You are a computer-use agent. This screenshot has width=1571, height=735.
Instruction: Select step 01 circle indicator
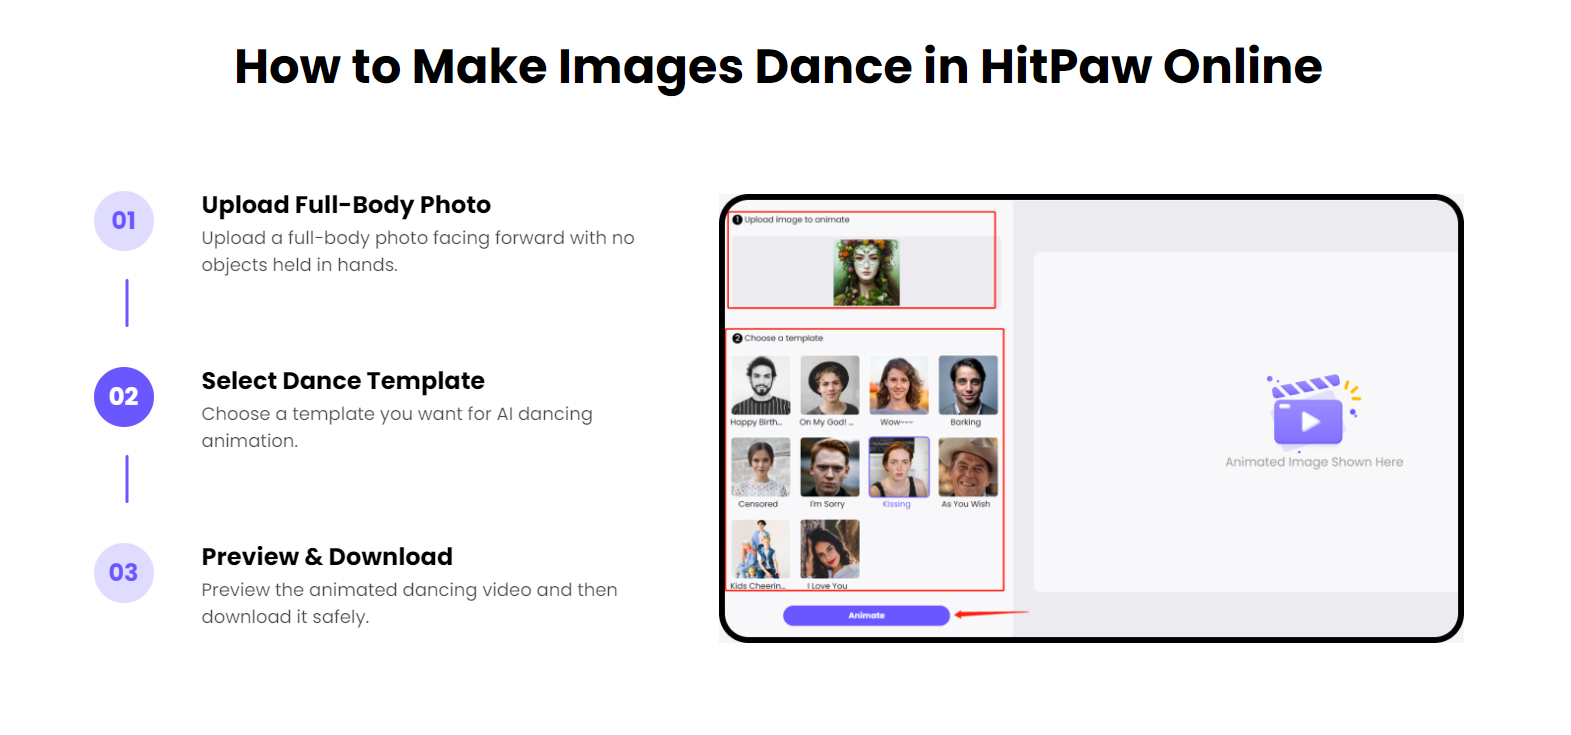click(x=124, y=221)
